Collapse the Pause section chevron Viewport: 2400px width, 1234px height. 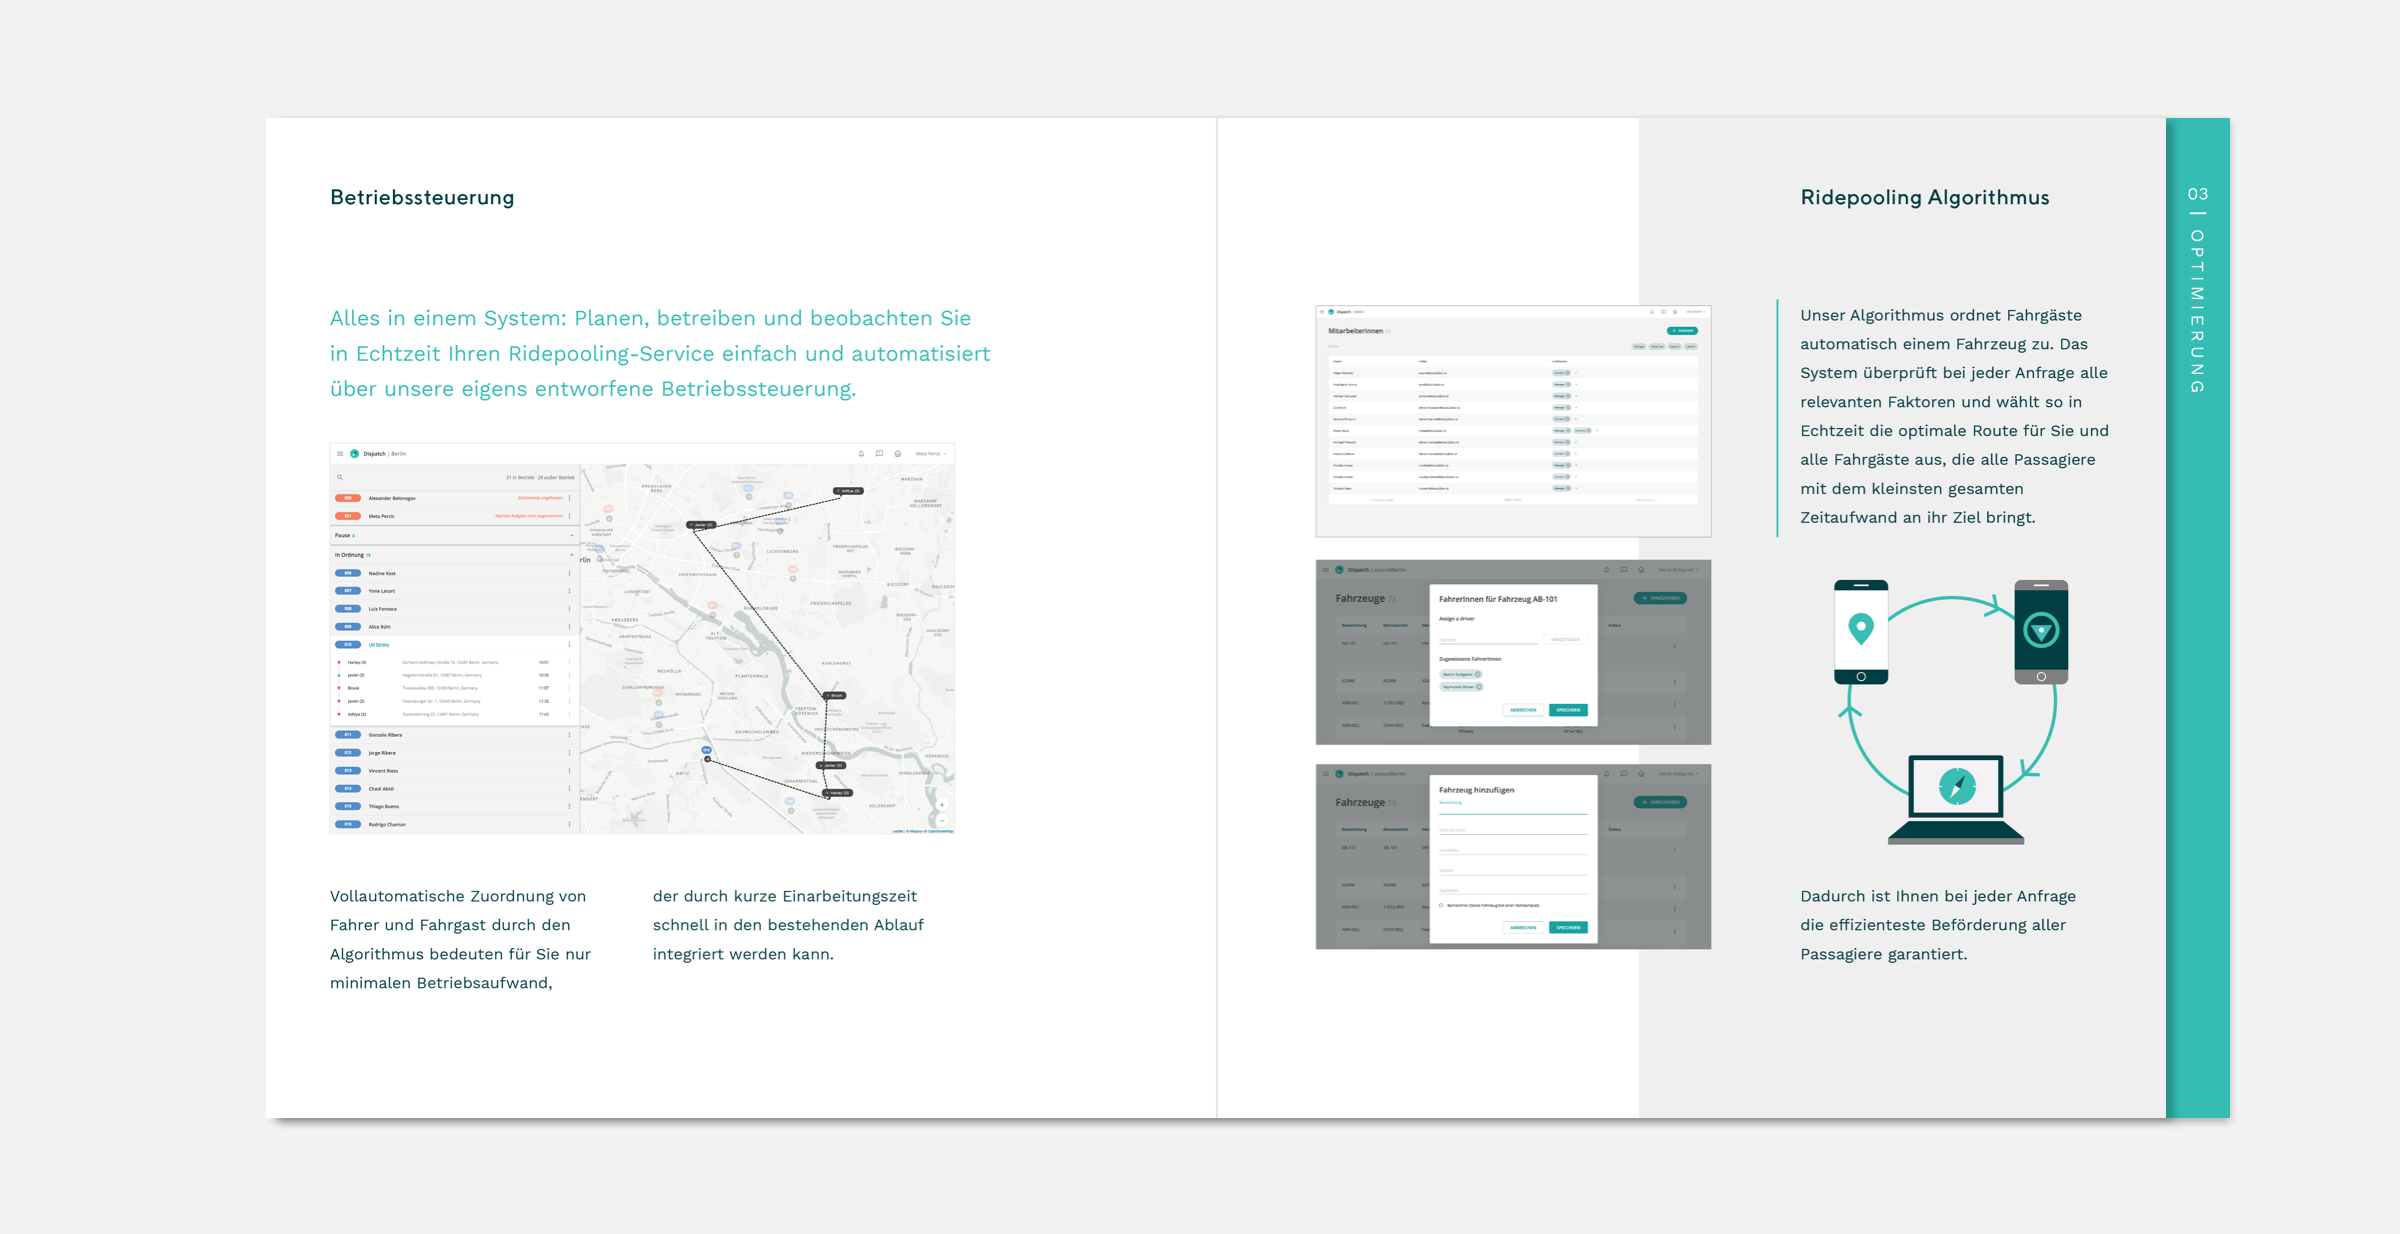(x=571, y=536)
